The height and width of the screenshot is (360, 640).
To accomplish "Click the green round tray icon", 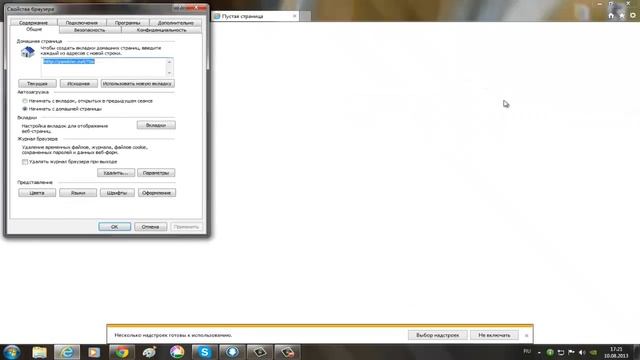I will click(550, 352).
